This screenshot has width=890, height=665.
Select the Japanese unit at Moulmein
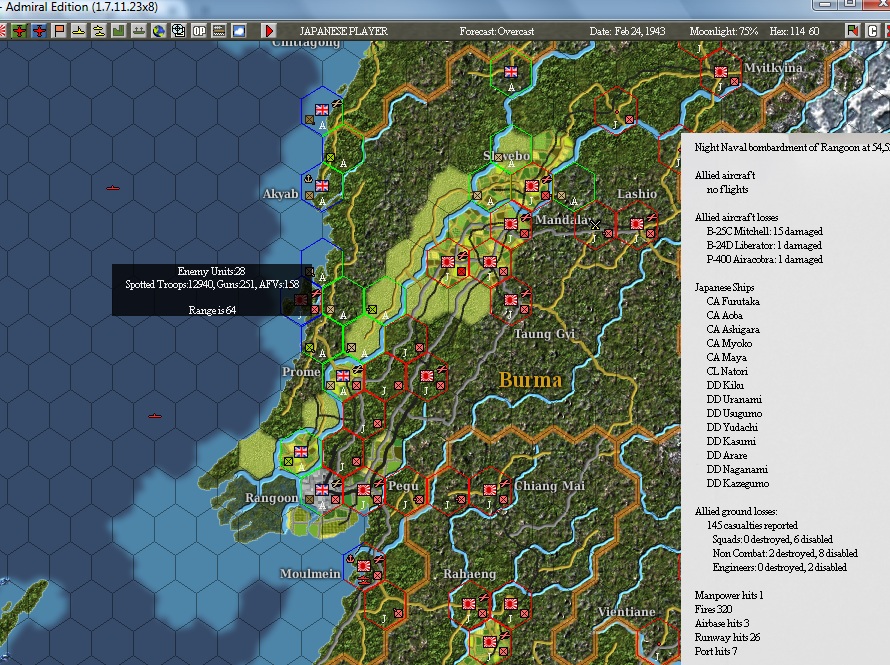coord(364,566)
